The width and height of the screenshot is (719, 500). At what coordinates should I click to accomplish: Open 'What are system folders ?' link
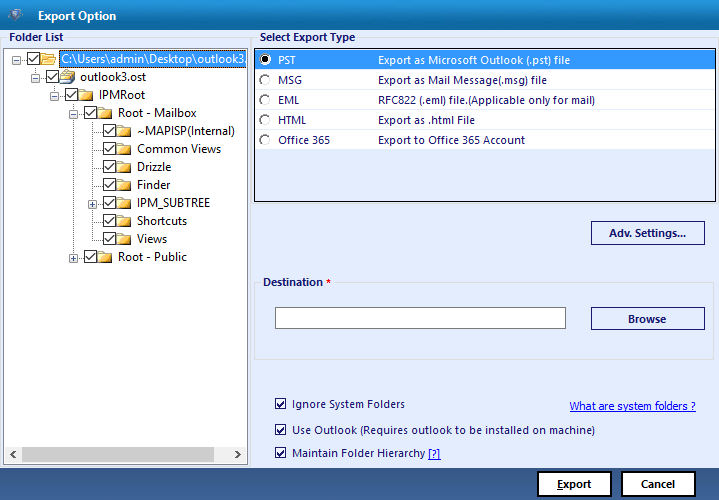632,406
